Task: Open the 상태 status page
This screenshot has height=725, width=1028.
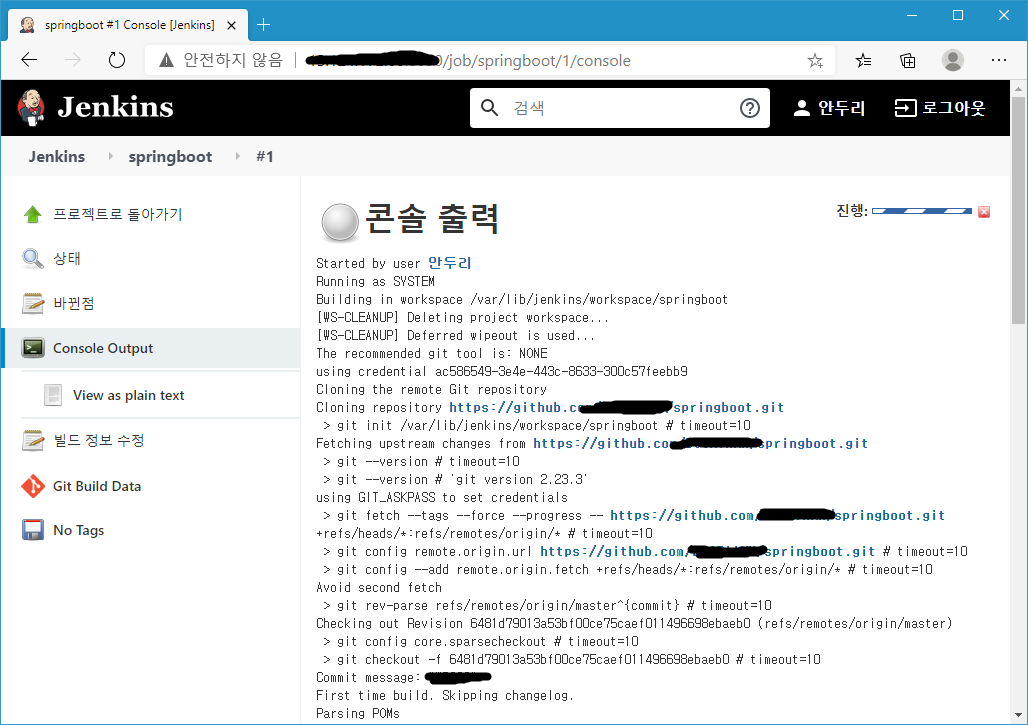Action: [x=66, y=258]
